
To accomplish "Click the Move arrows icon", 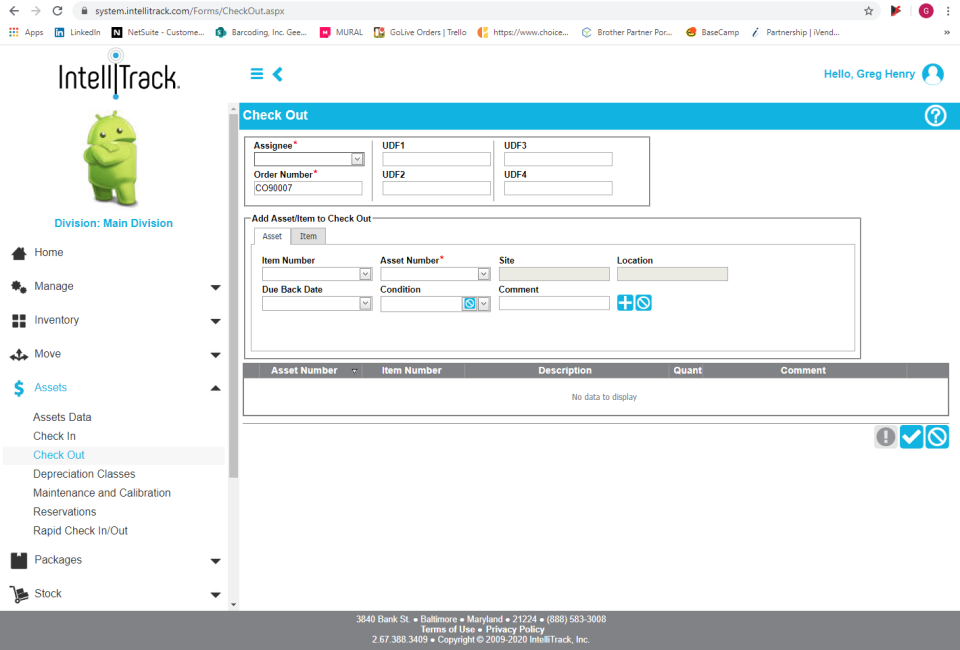I will [19, 354].
